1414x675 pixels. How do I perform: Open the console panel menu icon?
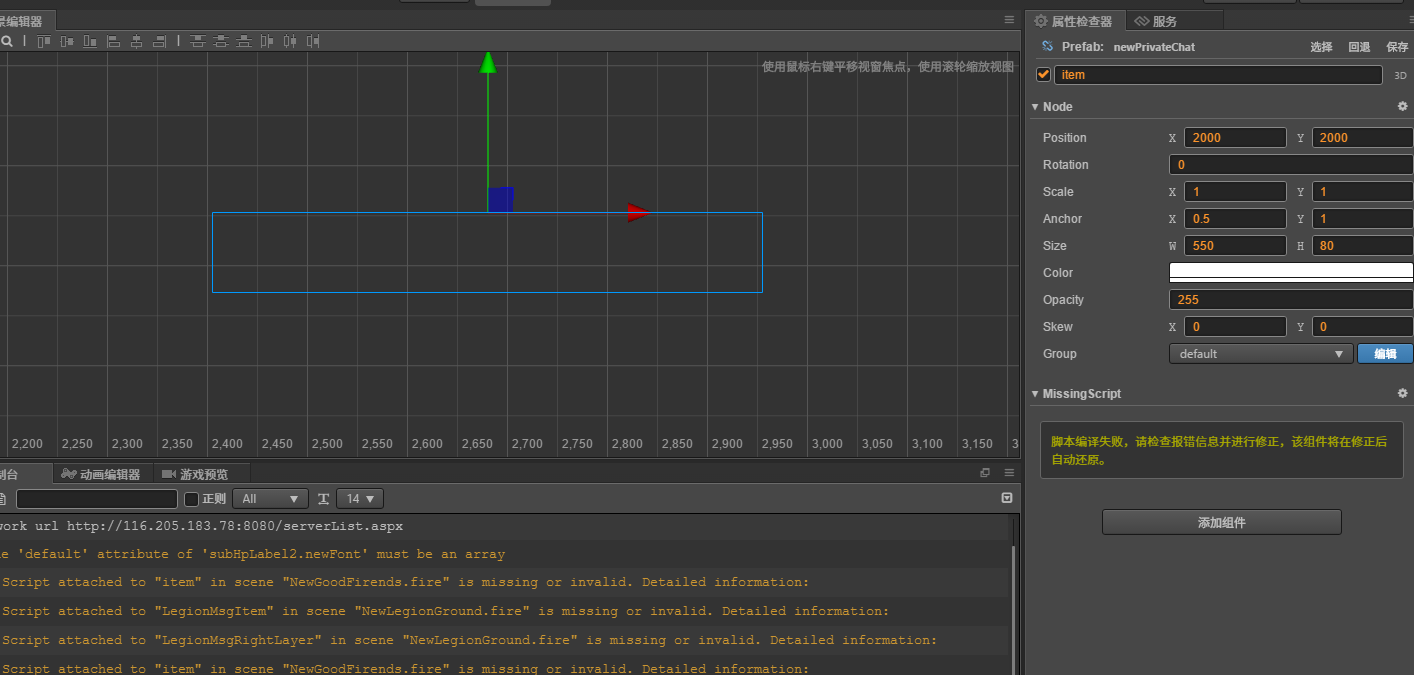click(x=1009, y=473)
